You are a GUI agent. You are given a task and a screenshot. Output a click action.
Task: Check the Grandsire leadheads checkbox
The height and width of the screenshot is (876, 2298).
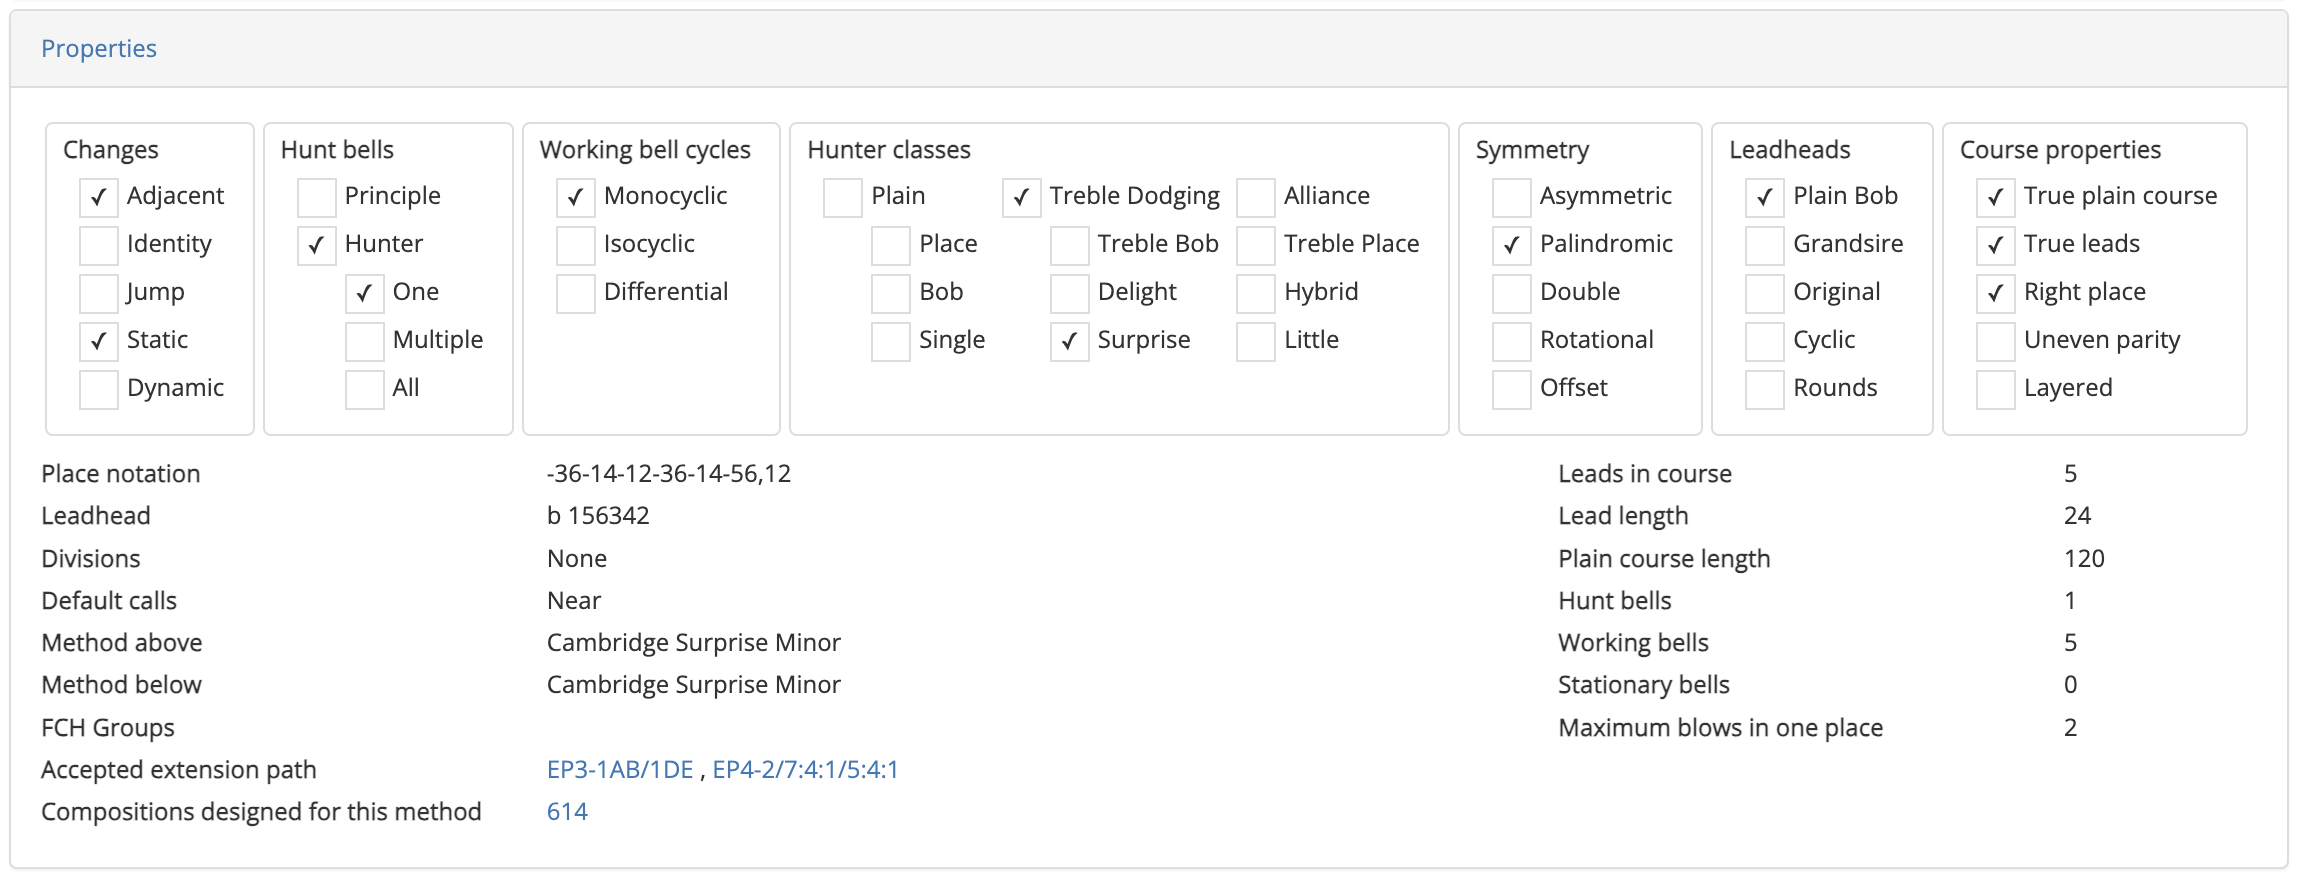click(1765, 245)
